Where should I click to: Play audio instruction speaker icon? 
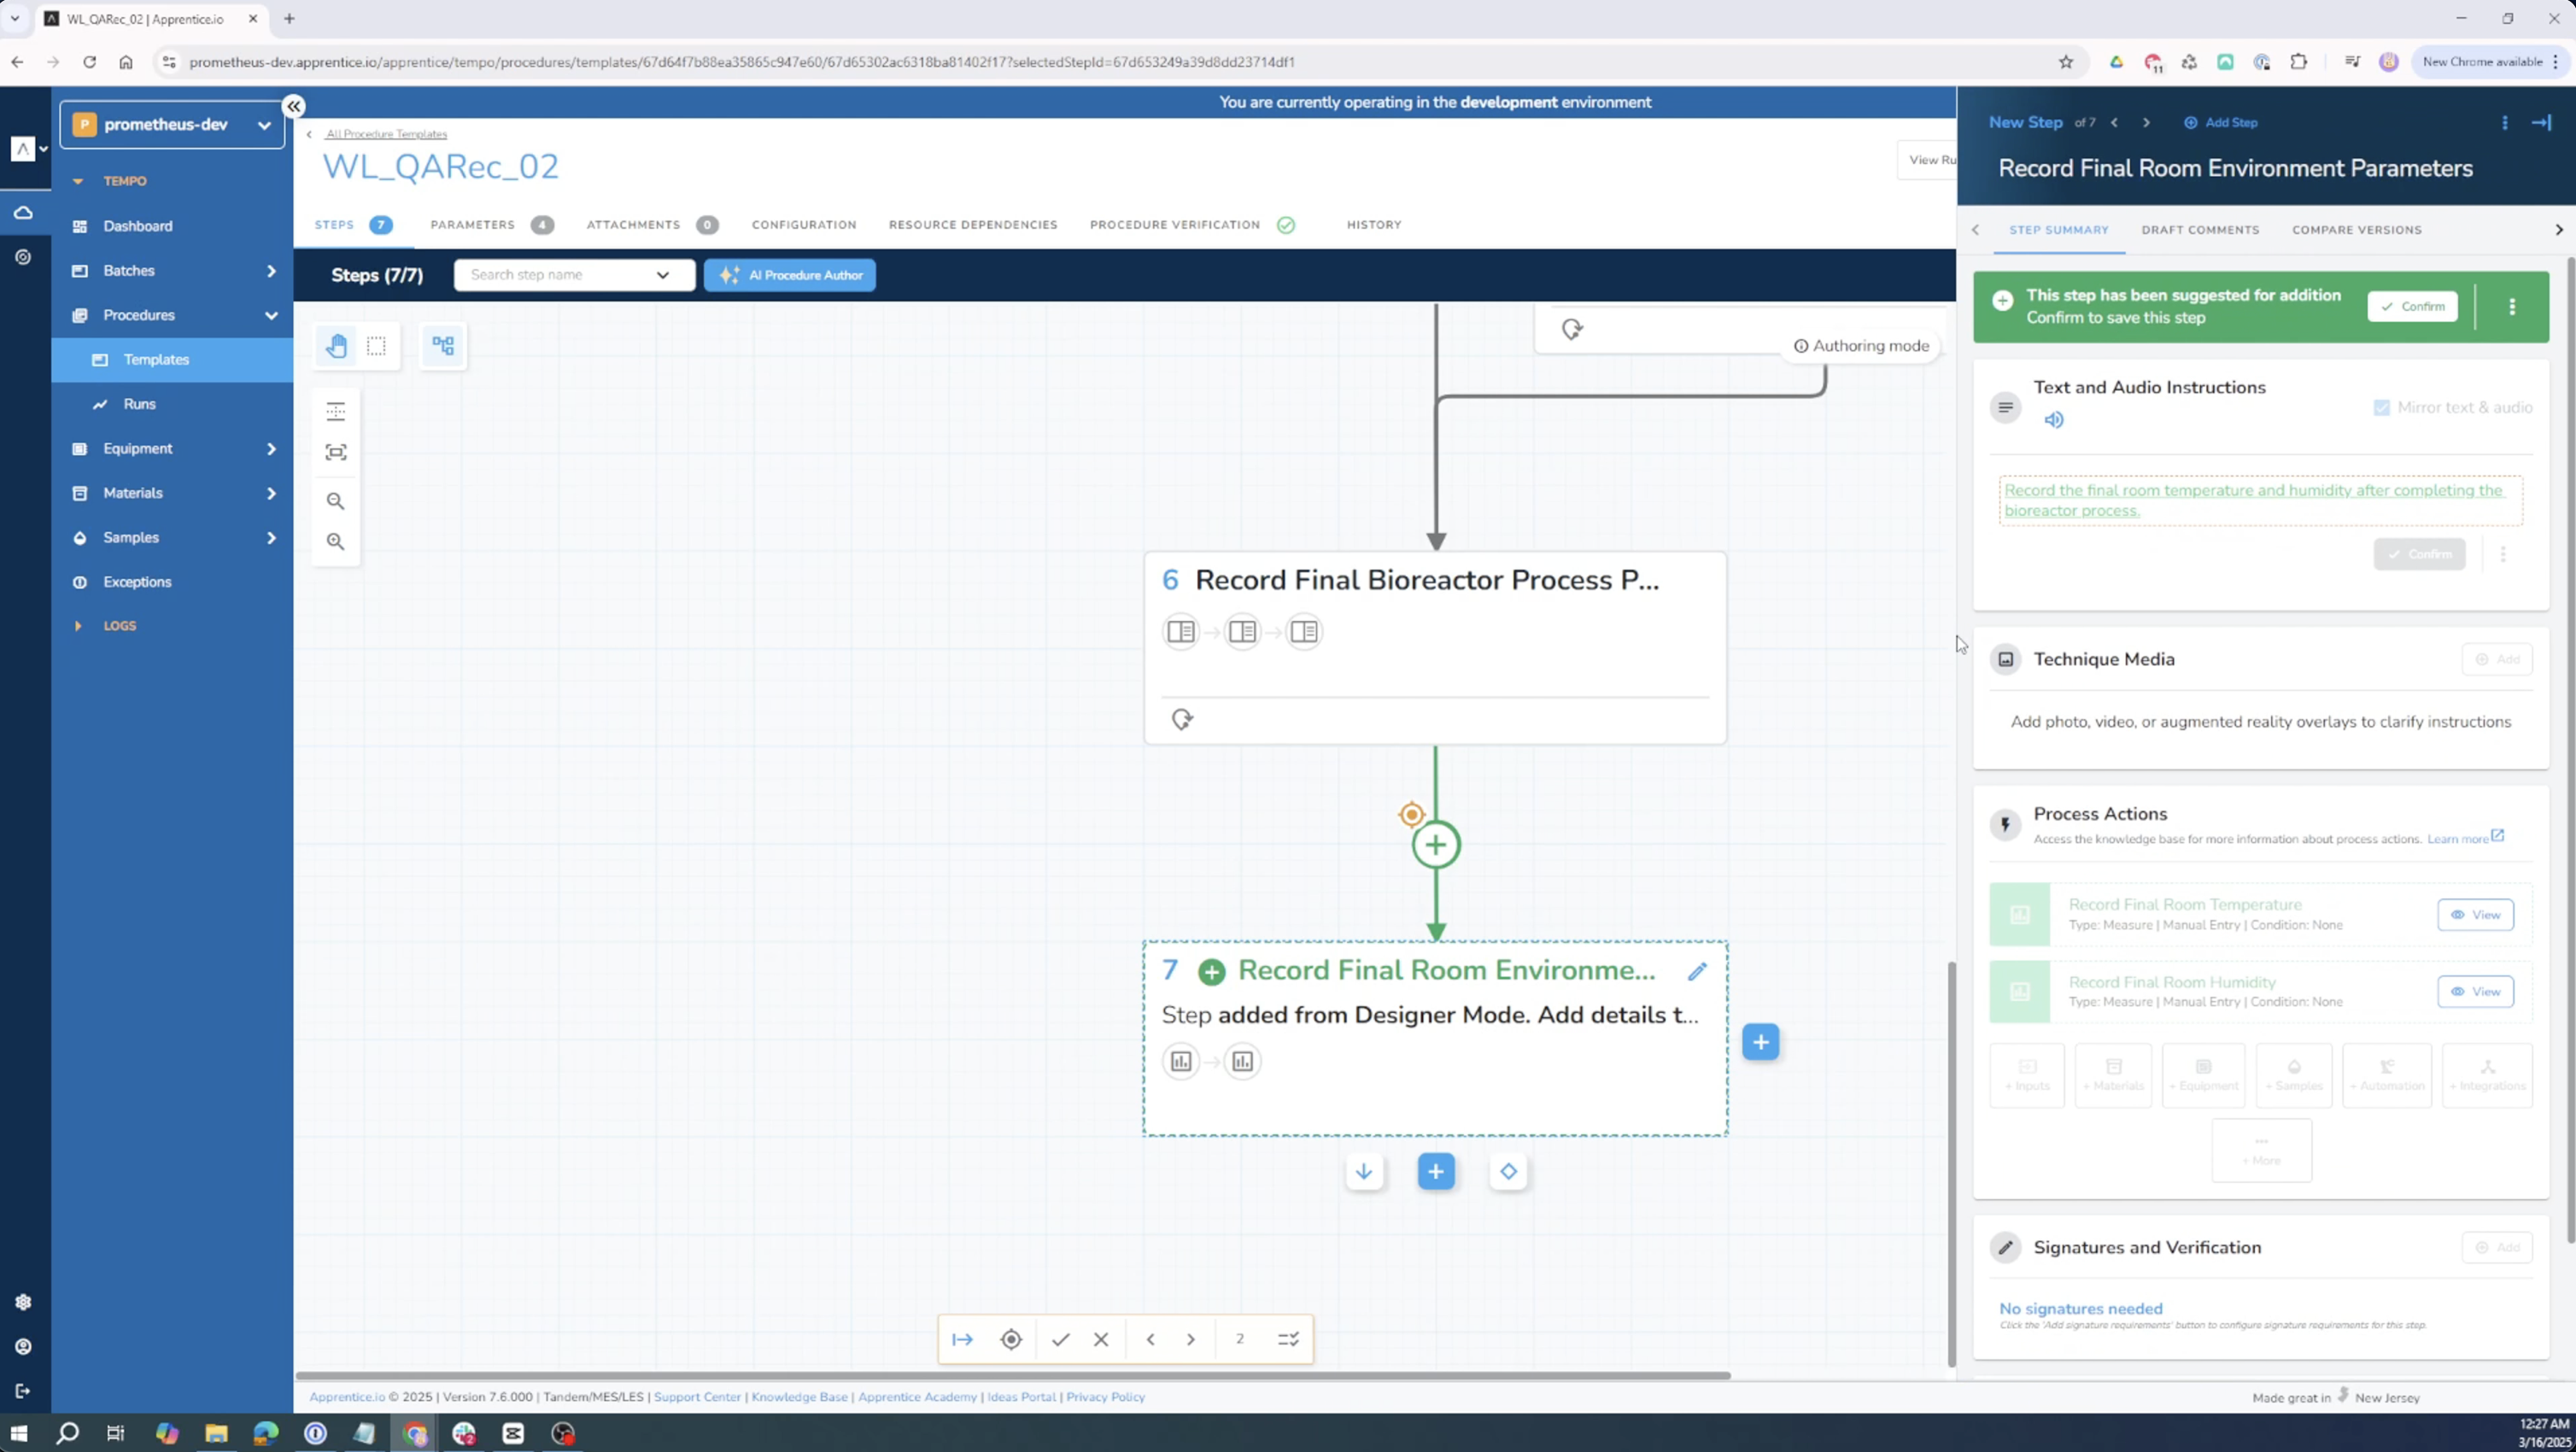click(2054, 420)
